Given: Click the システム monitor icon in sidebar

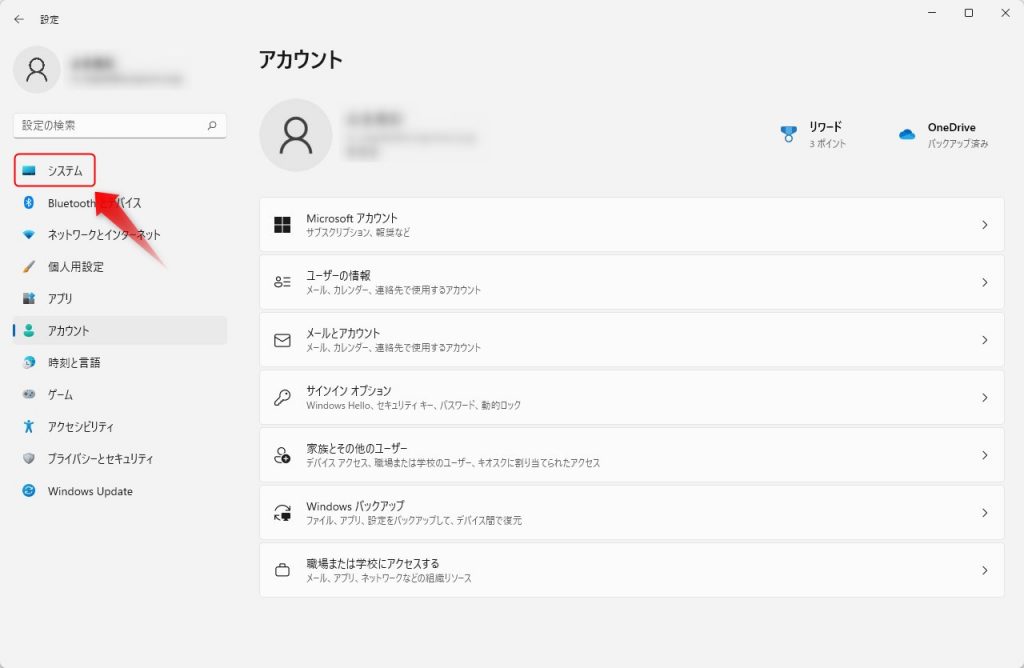Looking at the screenshot, I should pos(29,170).
